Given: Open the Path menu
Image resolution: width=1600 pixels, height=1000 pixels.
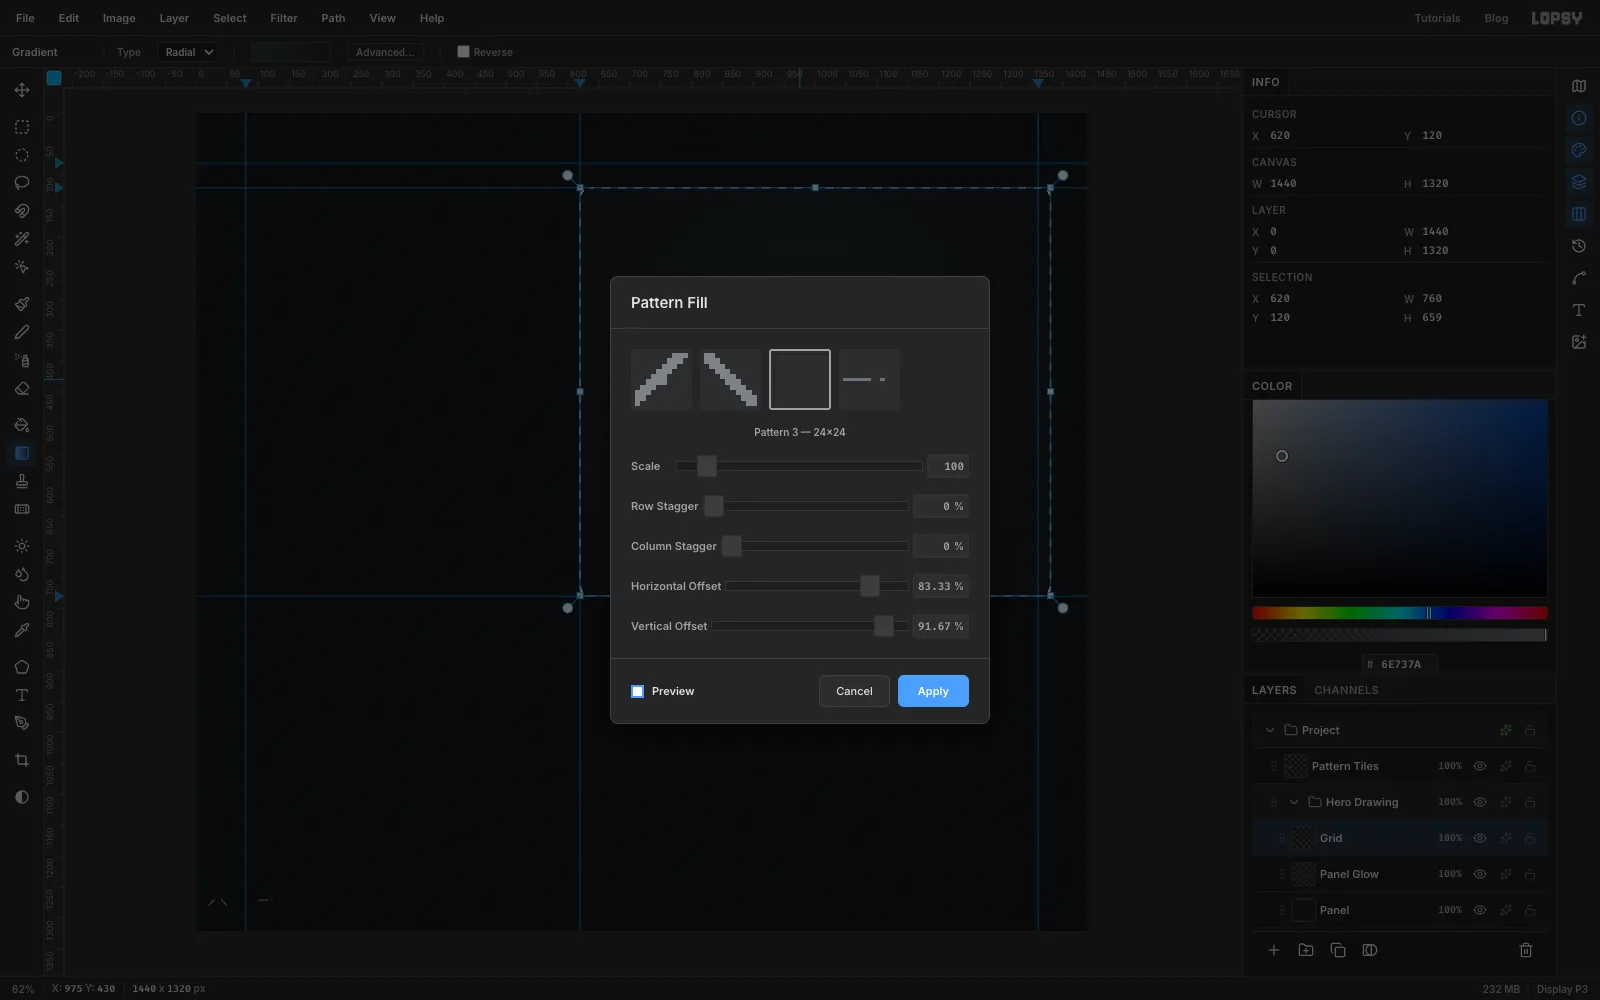Looking at the screenshot, I should pos(333,18).
